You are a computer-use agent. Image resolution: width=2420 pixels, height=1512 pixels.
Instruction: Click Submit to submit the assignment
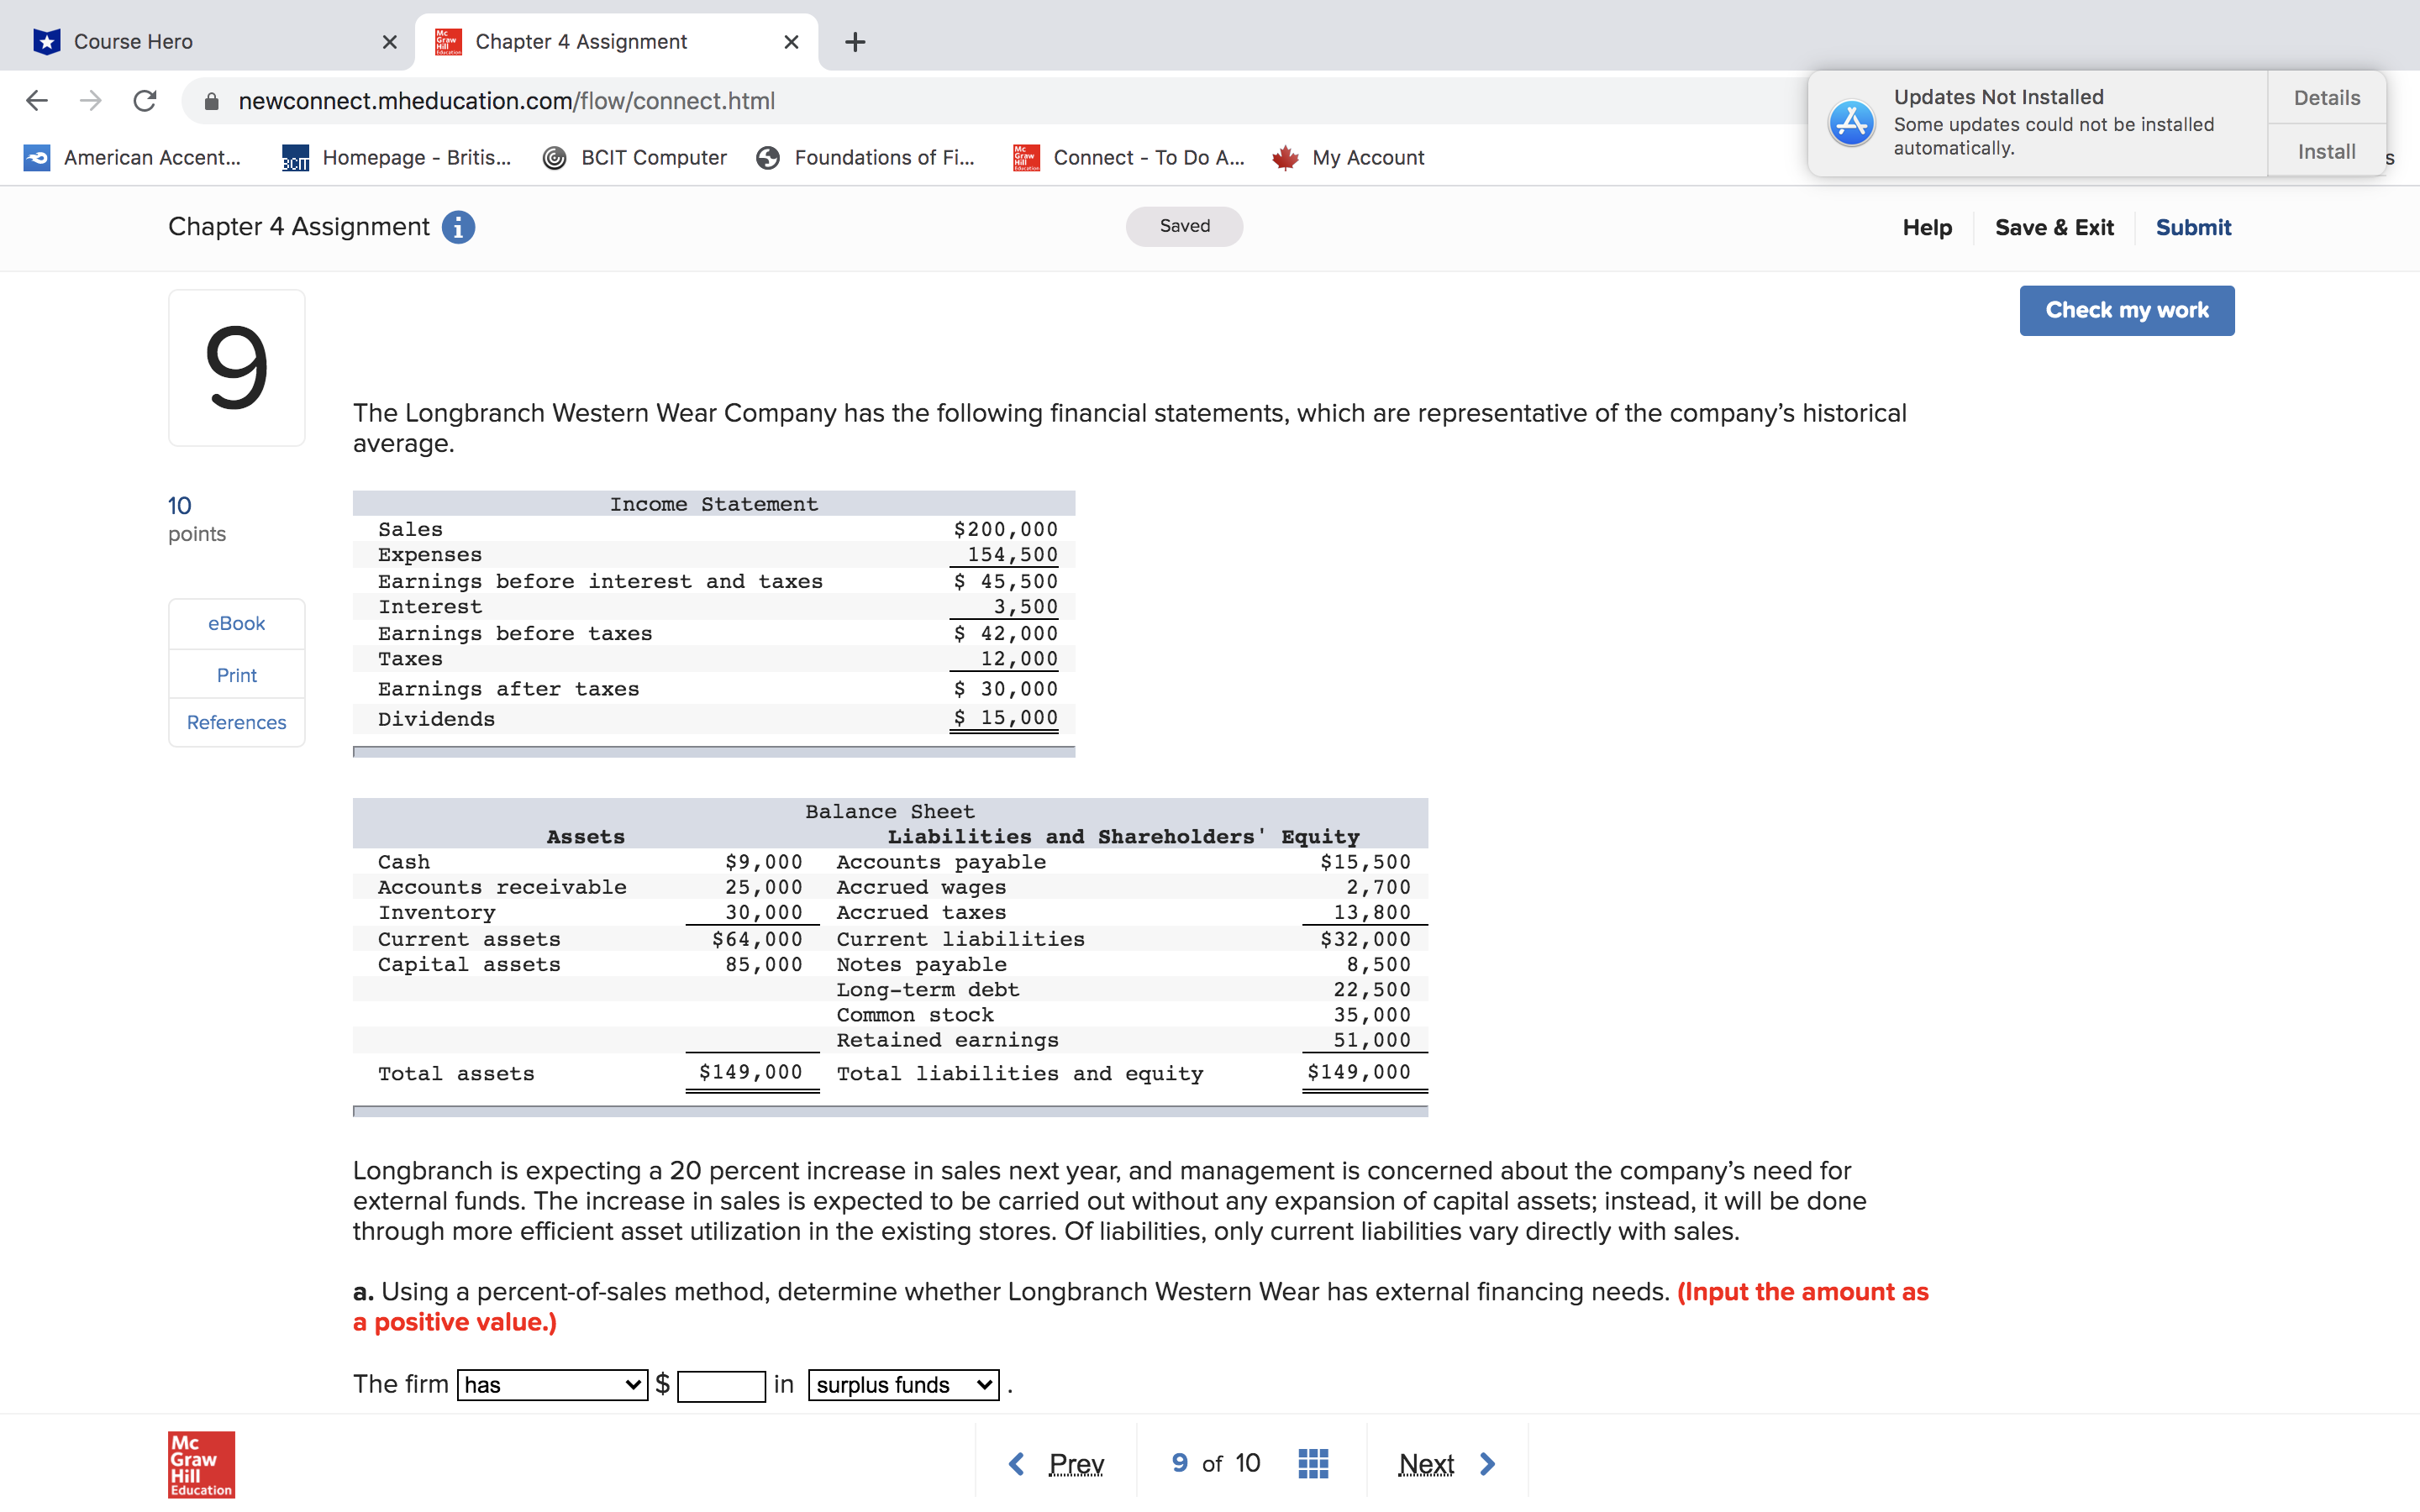tap(2193, 227)
